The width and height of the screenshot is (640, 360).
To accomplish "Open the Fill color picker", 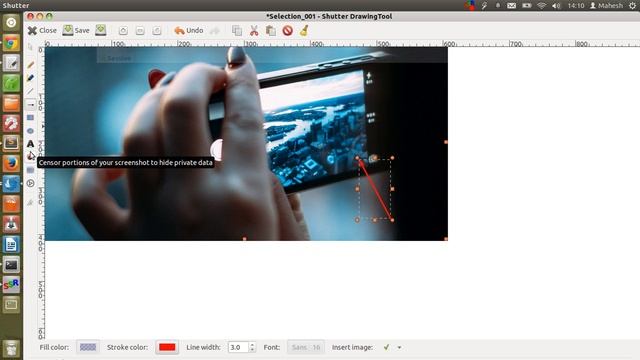I will point(88,347).
